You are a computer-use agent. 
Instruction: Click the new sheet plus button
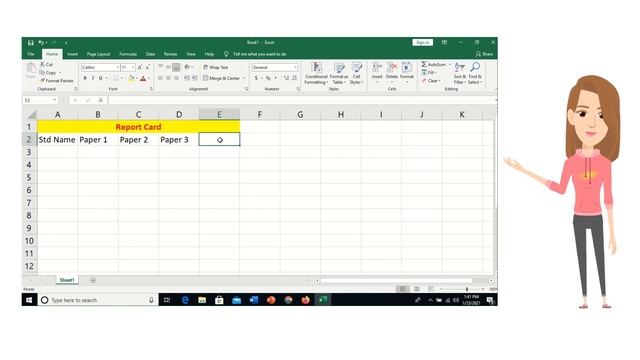[93, 280]
